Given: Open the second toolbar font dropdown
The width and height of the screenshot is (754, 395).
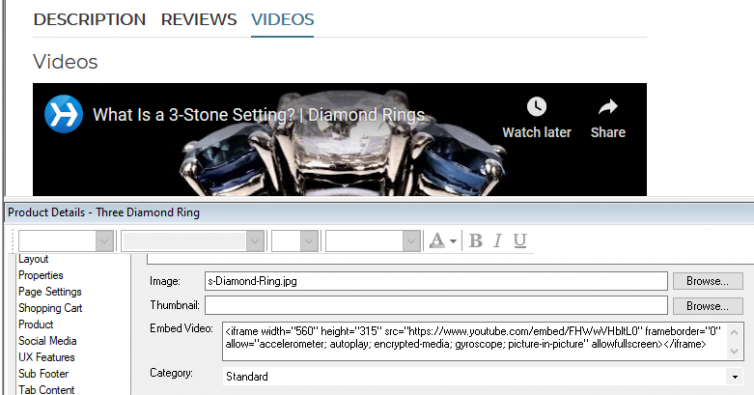Looking at the screenshot, I should tap(192, 241).
